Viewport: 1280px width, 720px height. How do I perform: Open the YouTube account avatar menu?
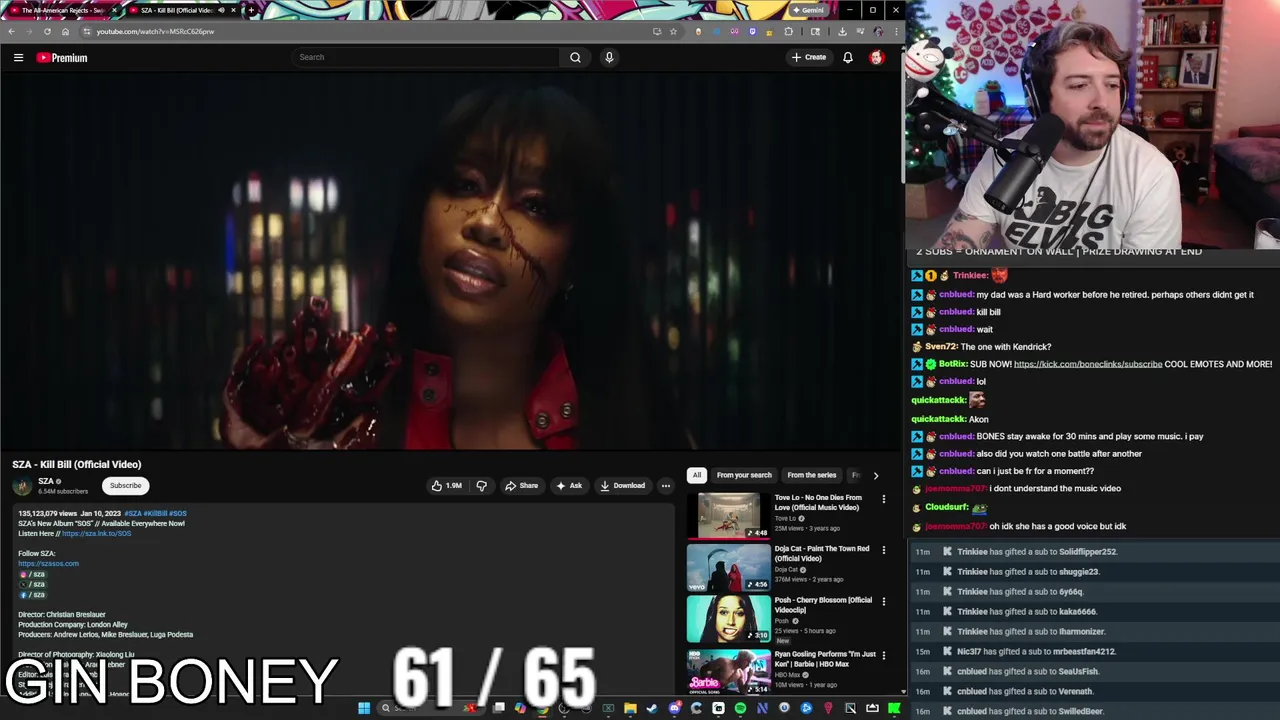point(877,57)
